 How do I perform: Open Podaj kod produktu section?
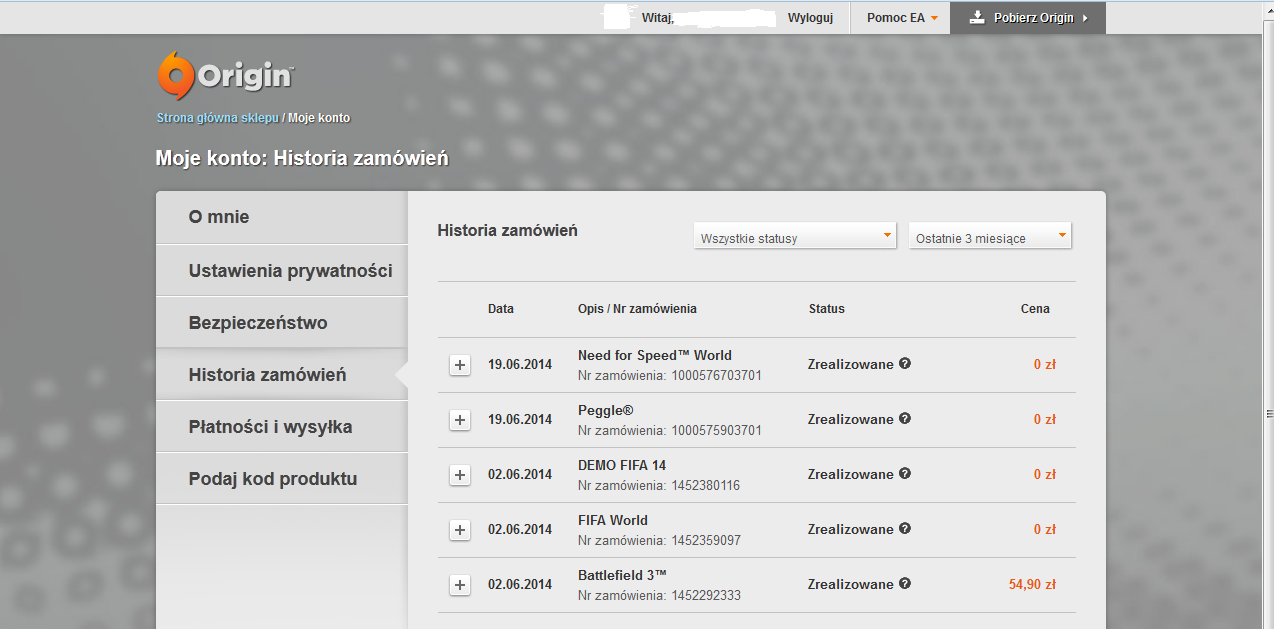[x=282, y=479]
